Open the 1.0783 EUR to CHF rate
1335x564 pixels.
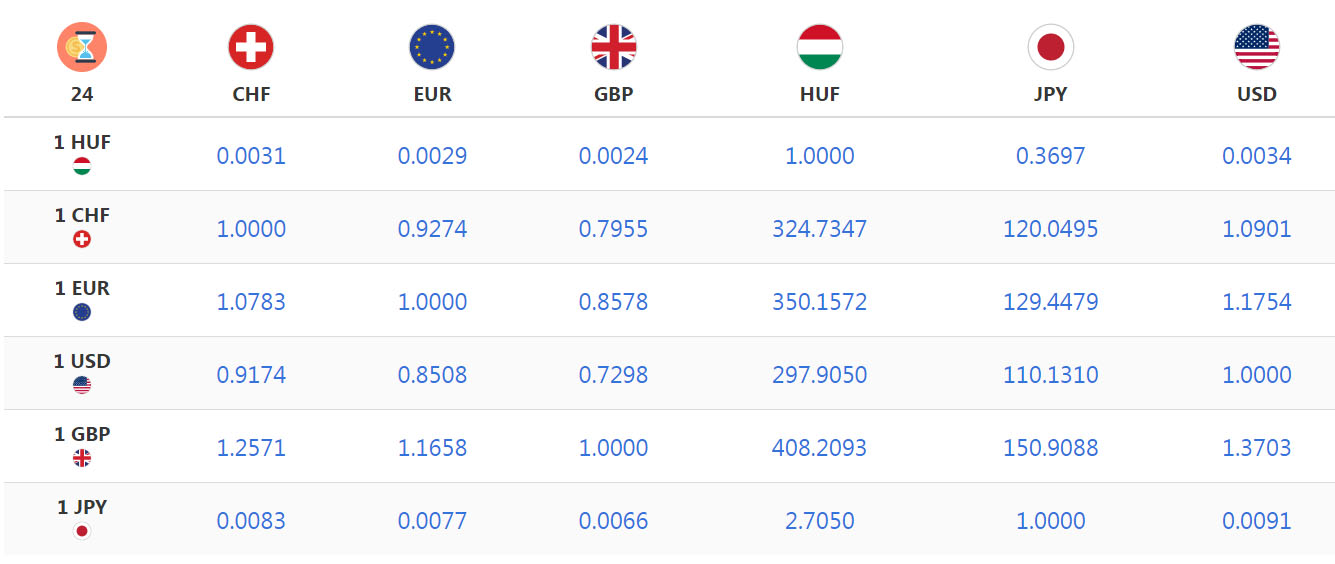coord(251,302)
